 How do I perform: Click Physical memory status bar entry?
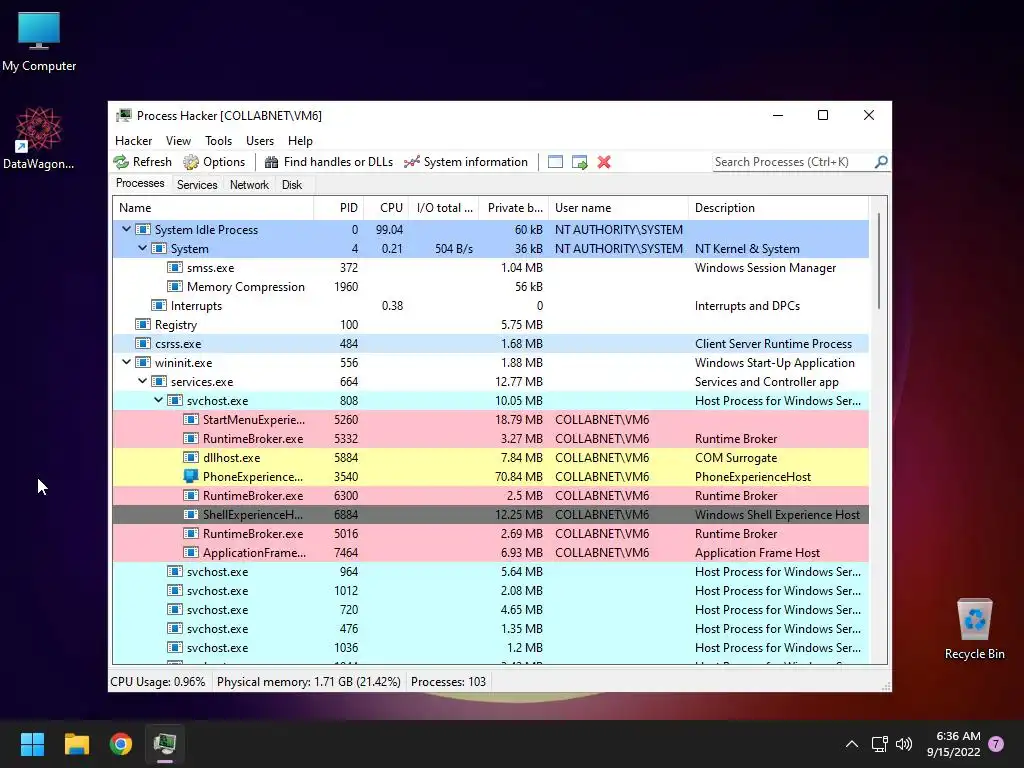coord(308,682)
